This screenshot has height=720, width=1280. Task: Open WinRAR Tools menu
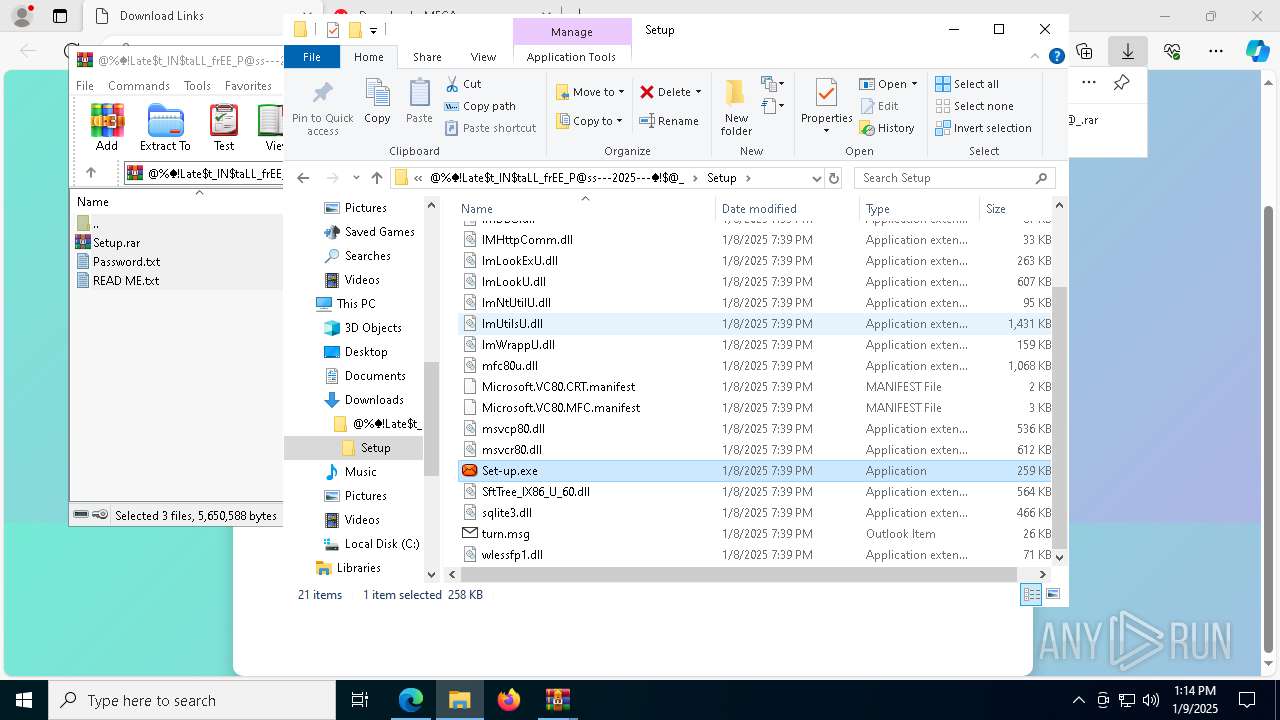coord(197,86)
